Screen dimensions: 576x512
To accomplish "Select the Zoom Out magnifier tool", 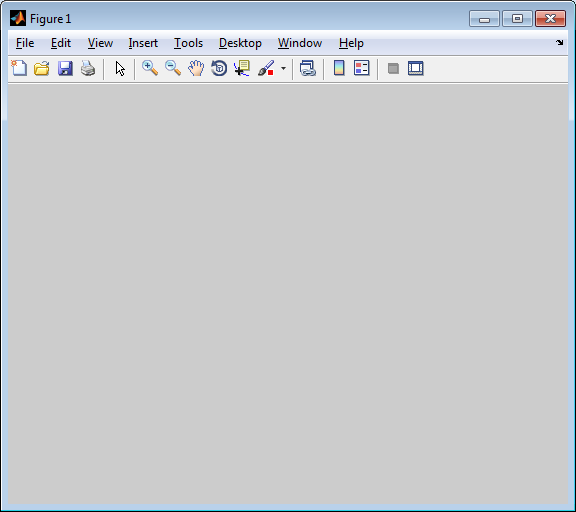I will tap(173, 68).
